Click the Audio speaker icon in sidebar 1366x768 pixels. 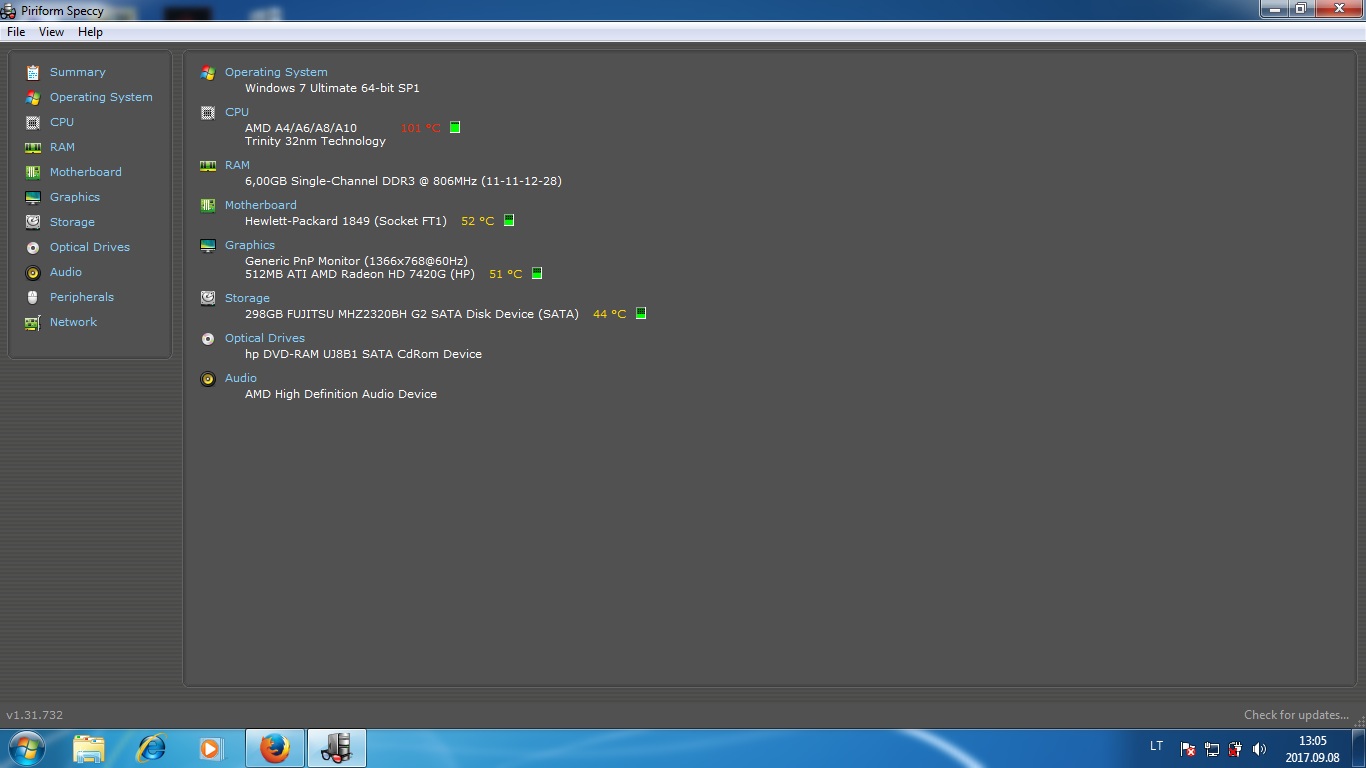click(x=33, y=272)
